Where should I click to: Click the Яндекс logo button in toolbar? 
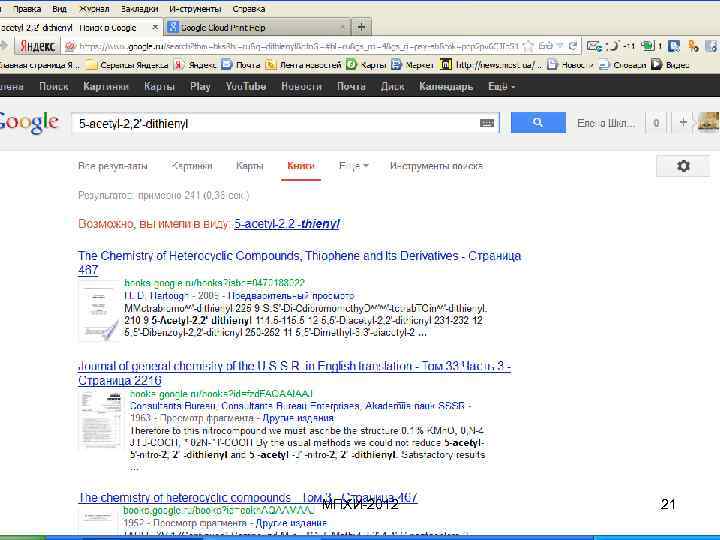38,46
